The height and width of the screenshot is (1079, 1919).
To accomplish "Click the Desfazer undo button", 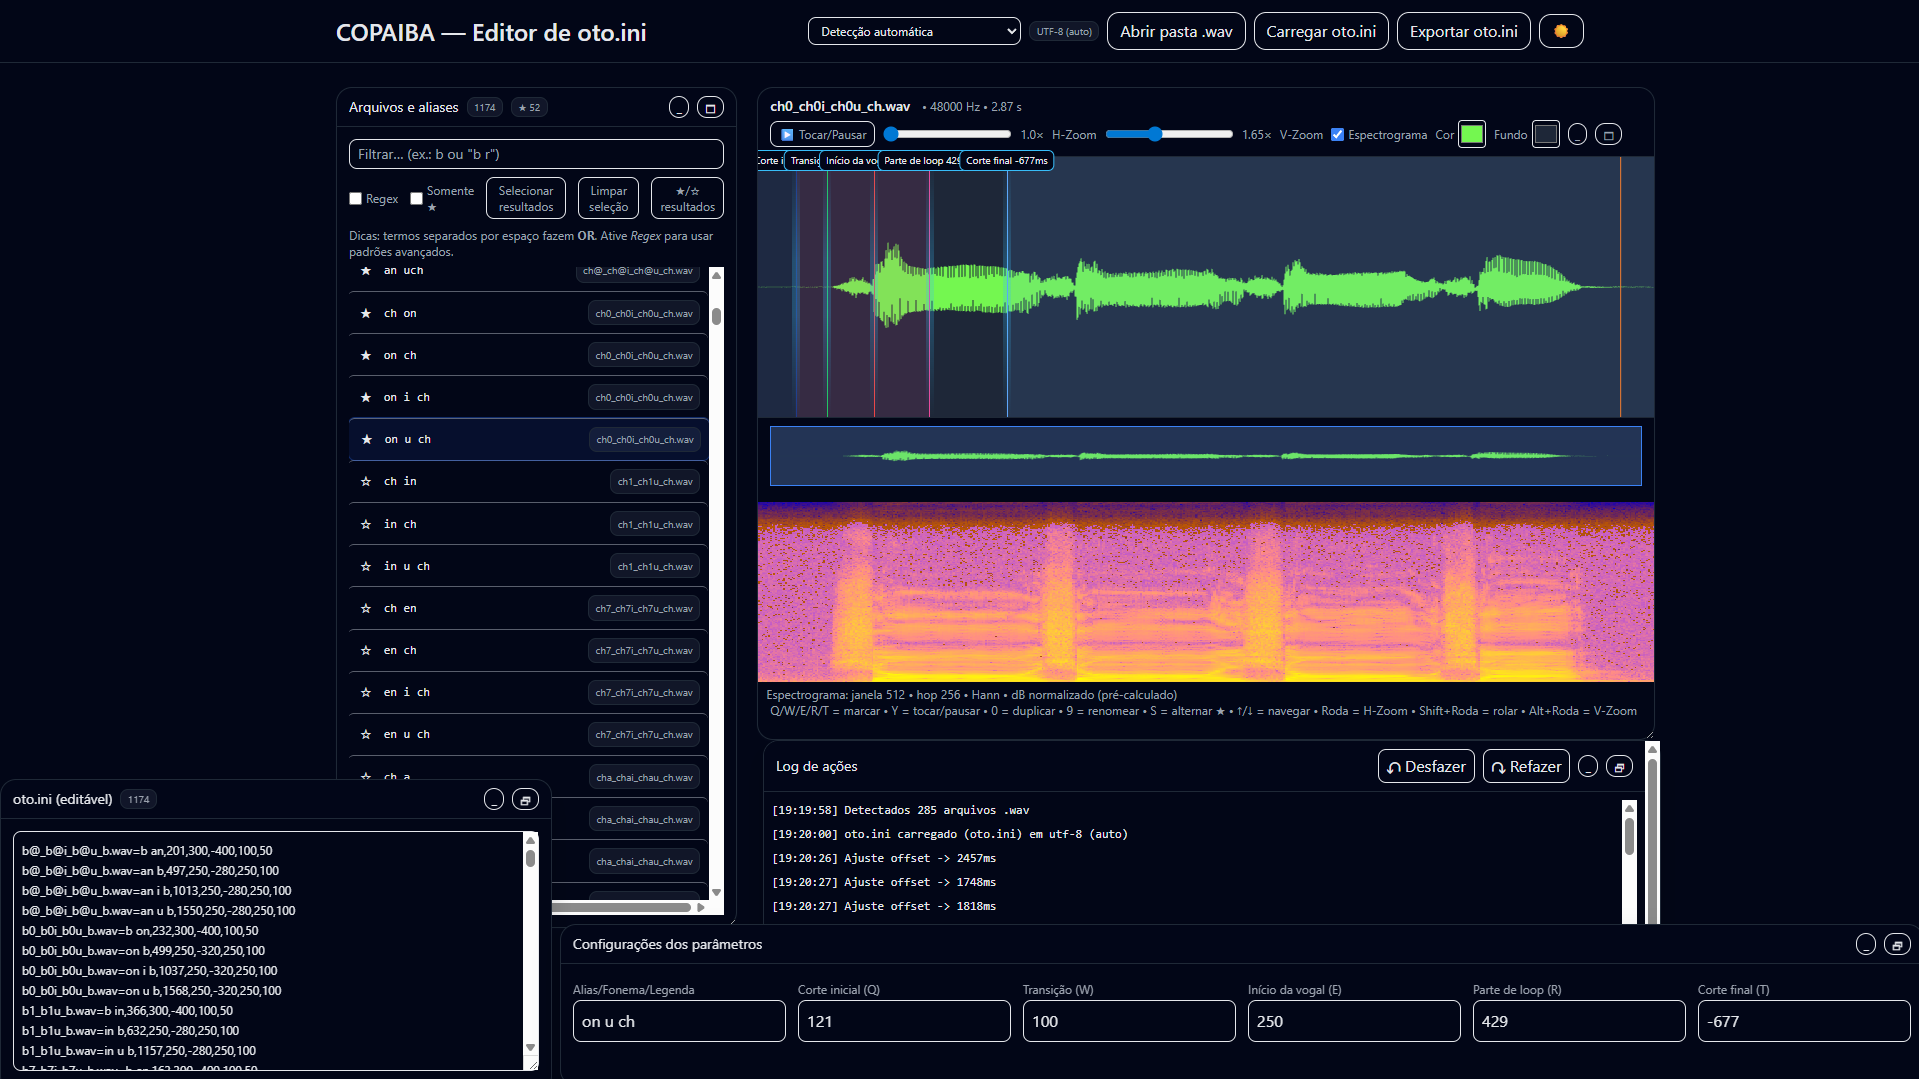I will pyautogui.click(x=1425, y=767).
